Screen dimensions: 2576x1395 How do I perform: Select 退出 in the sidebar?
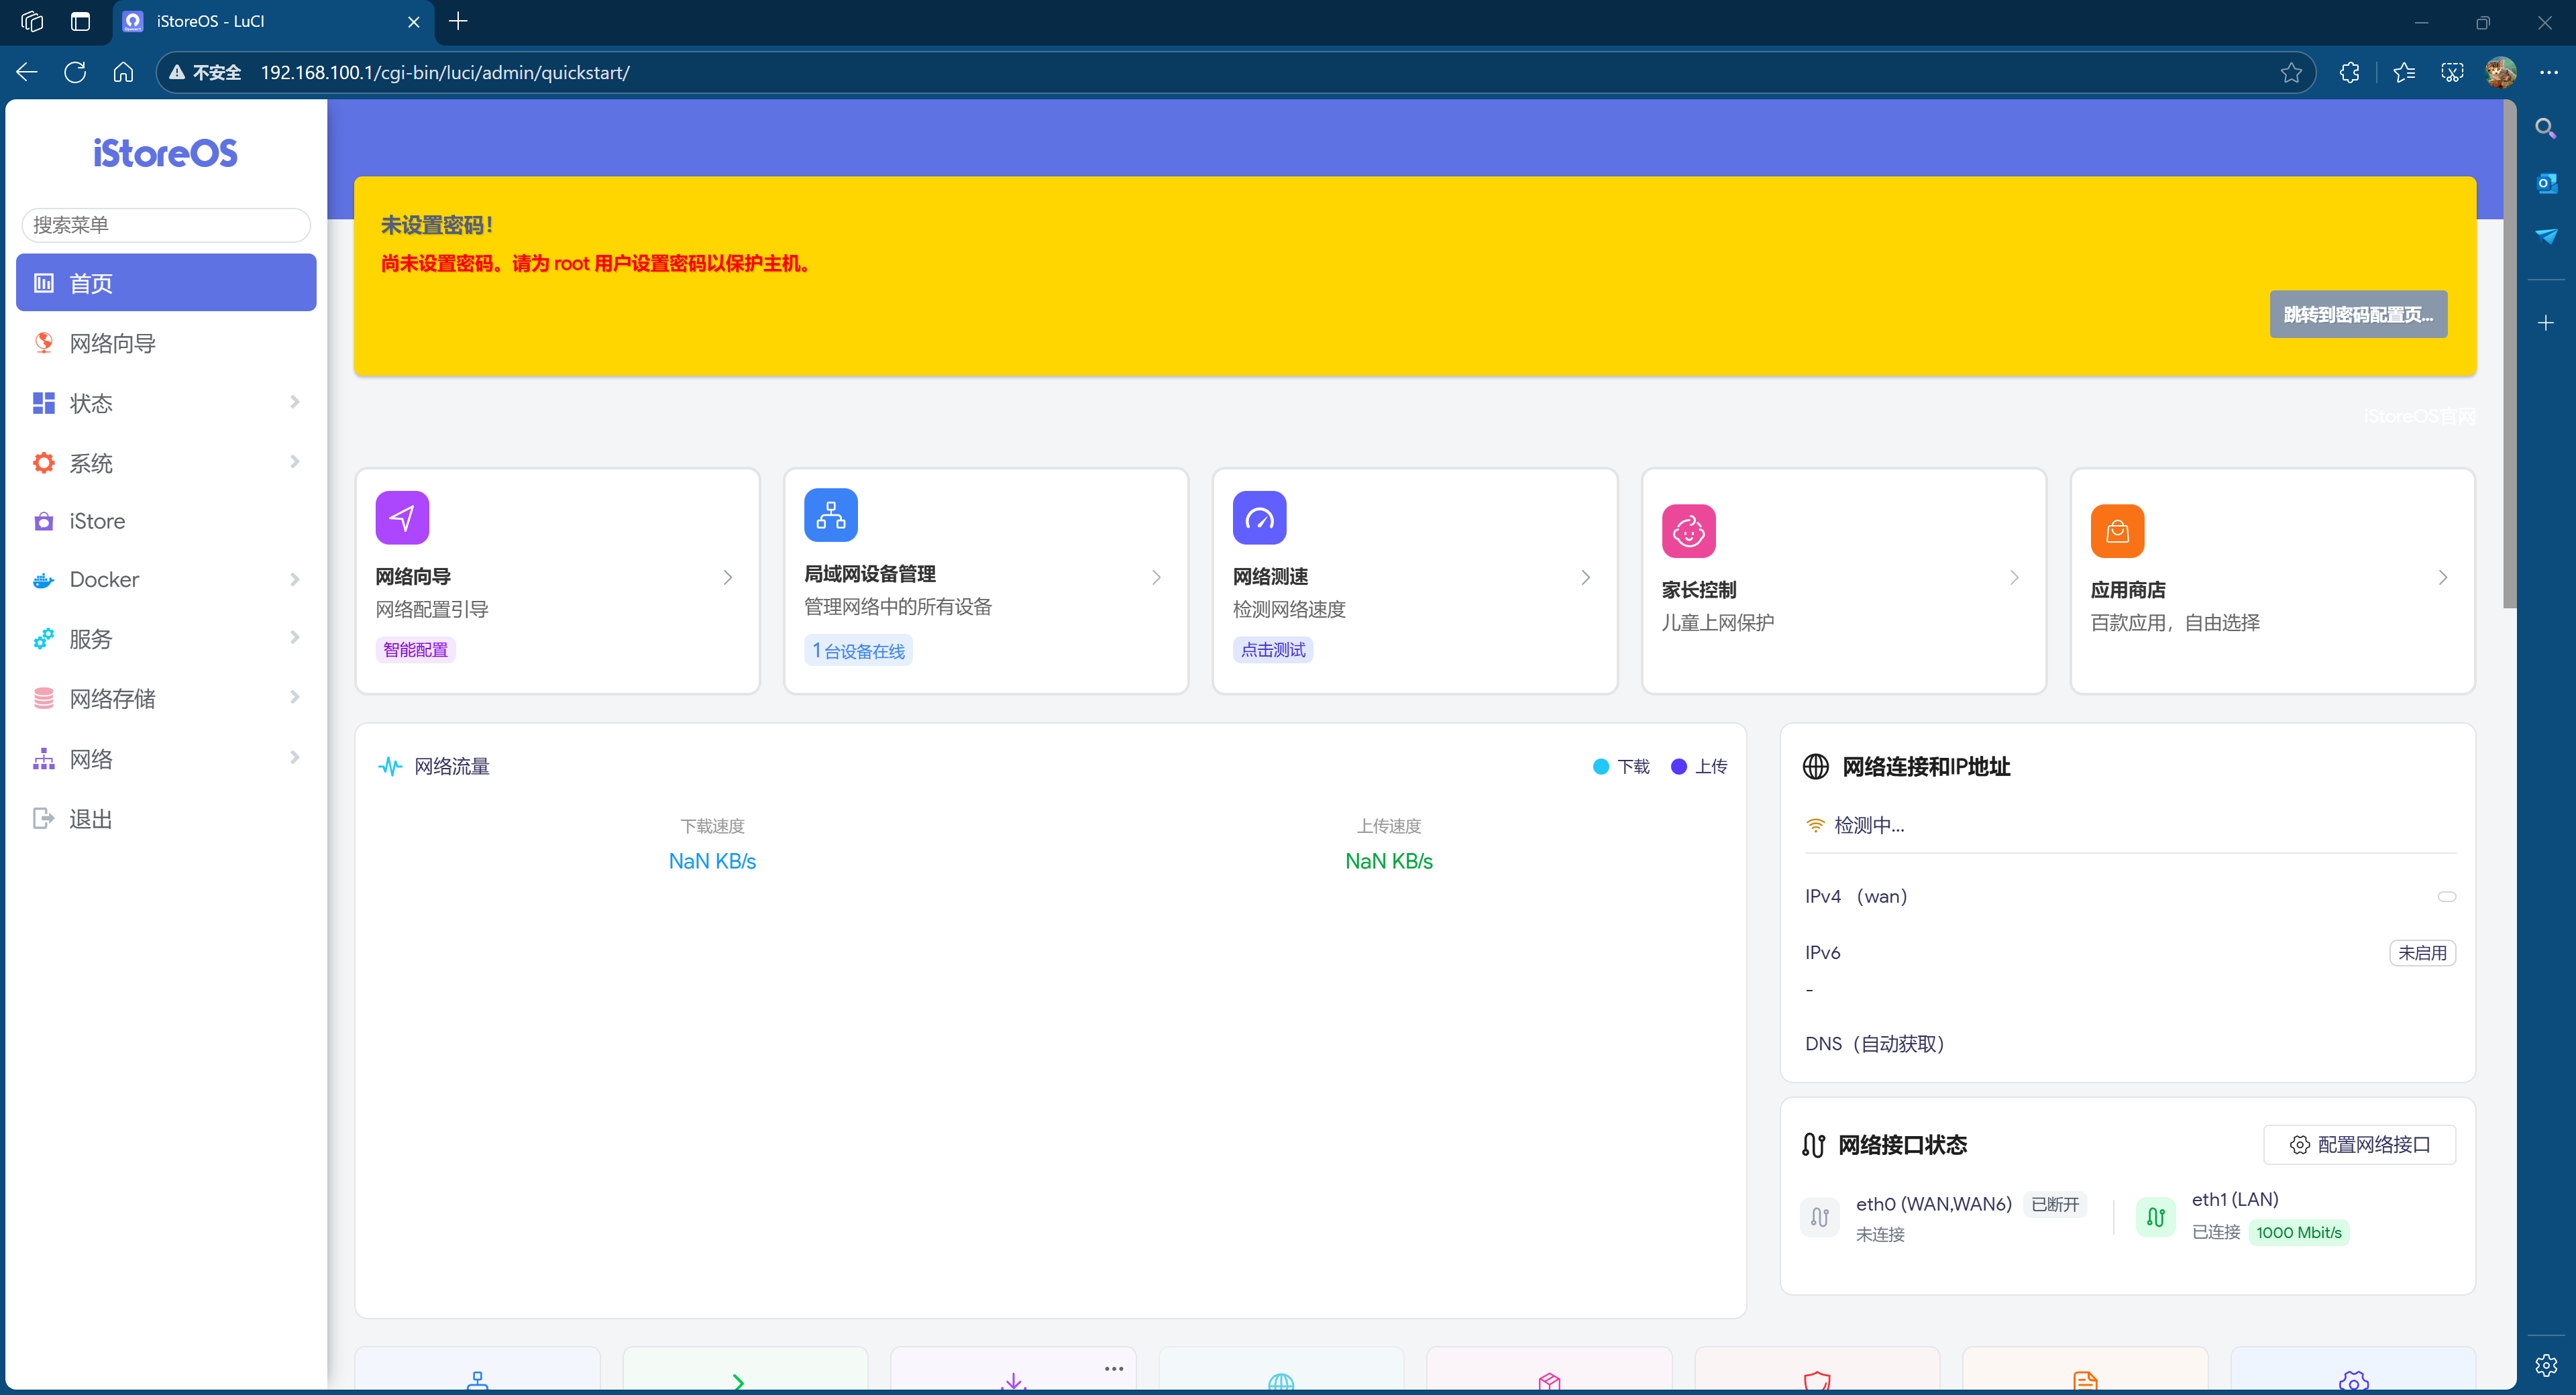click(x=90, y=819)
